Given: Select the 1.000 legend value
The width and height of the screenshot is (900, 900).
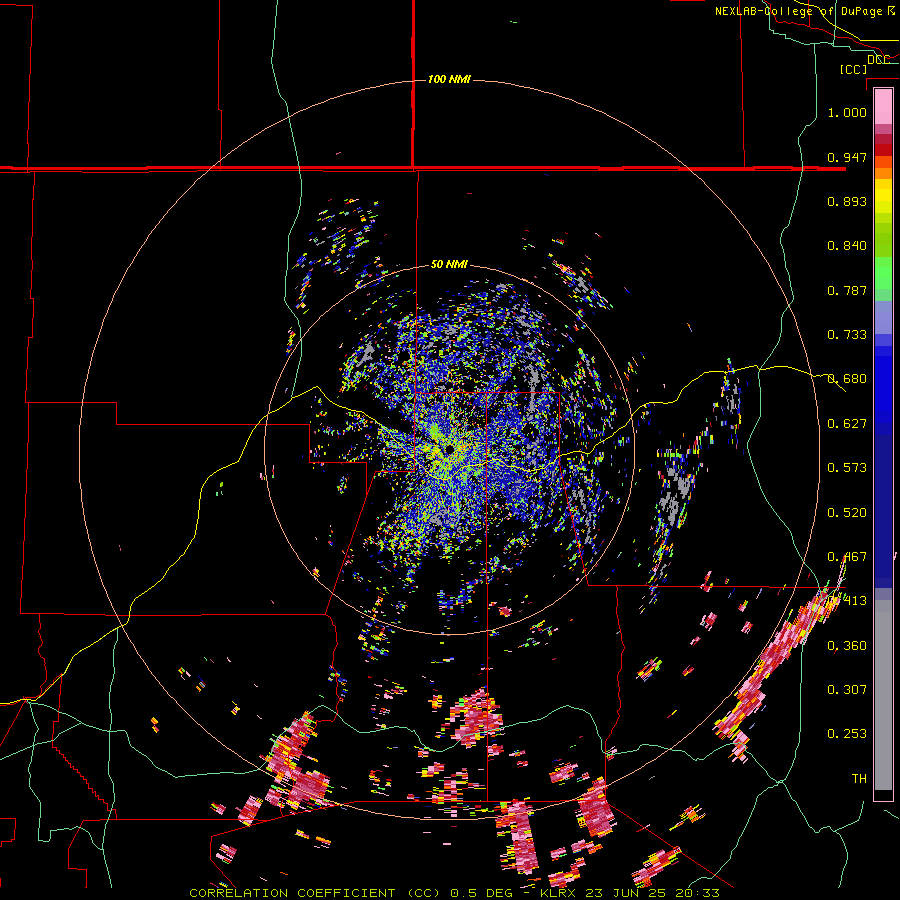Looking at the screenshot, I should tap(847, 112).
